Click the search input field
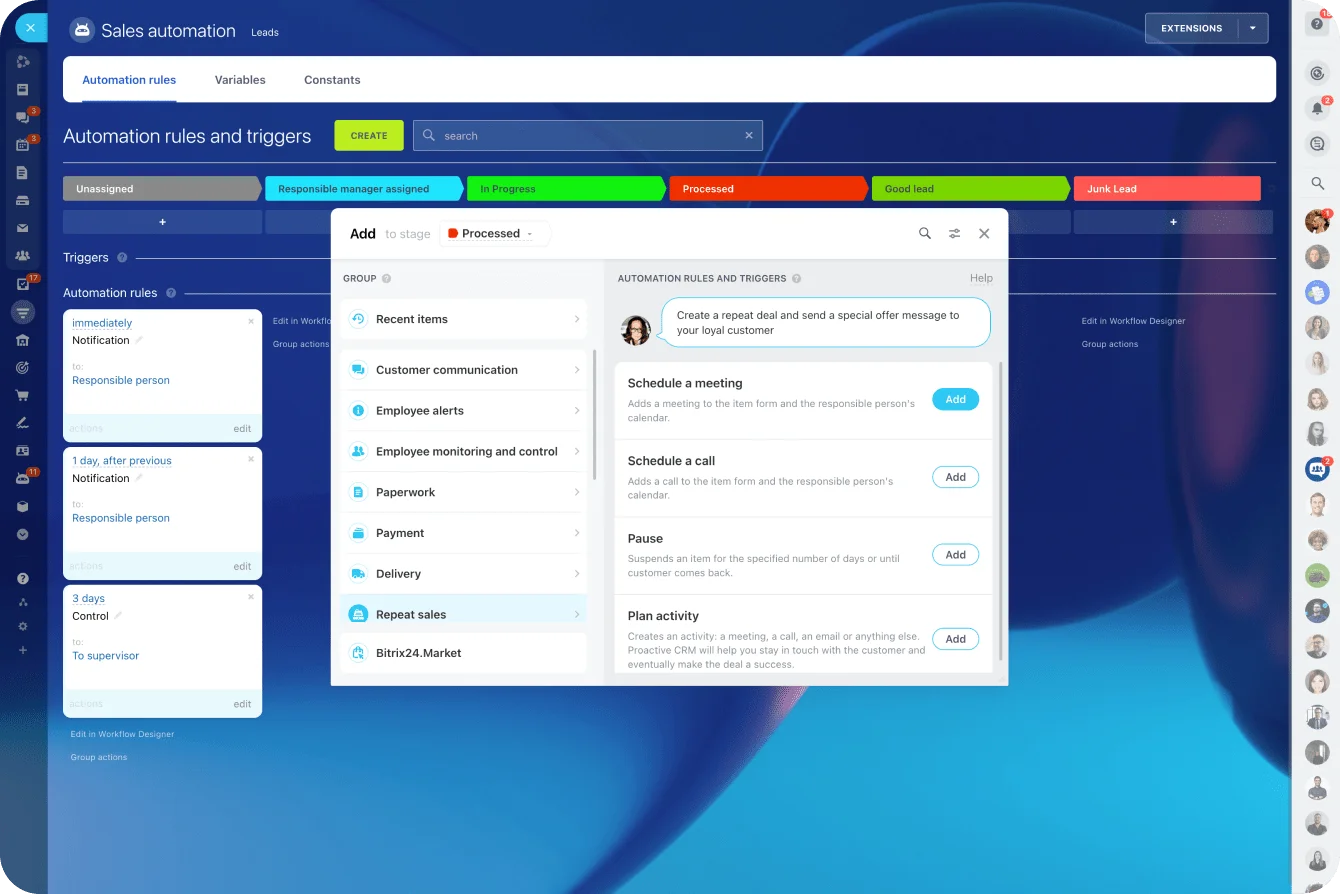The height and width of the screenshot is (894, 1340). click(590, 136)
